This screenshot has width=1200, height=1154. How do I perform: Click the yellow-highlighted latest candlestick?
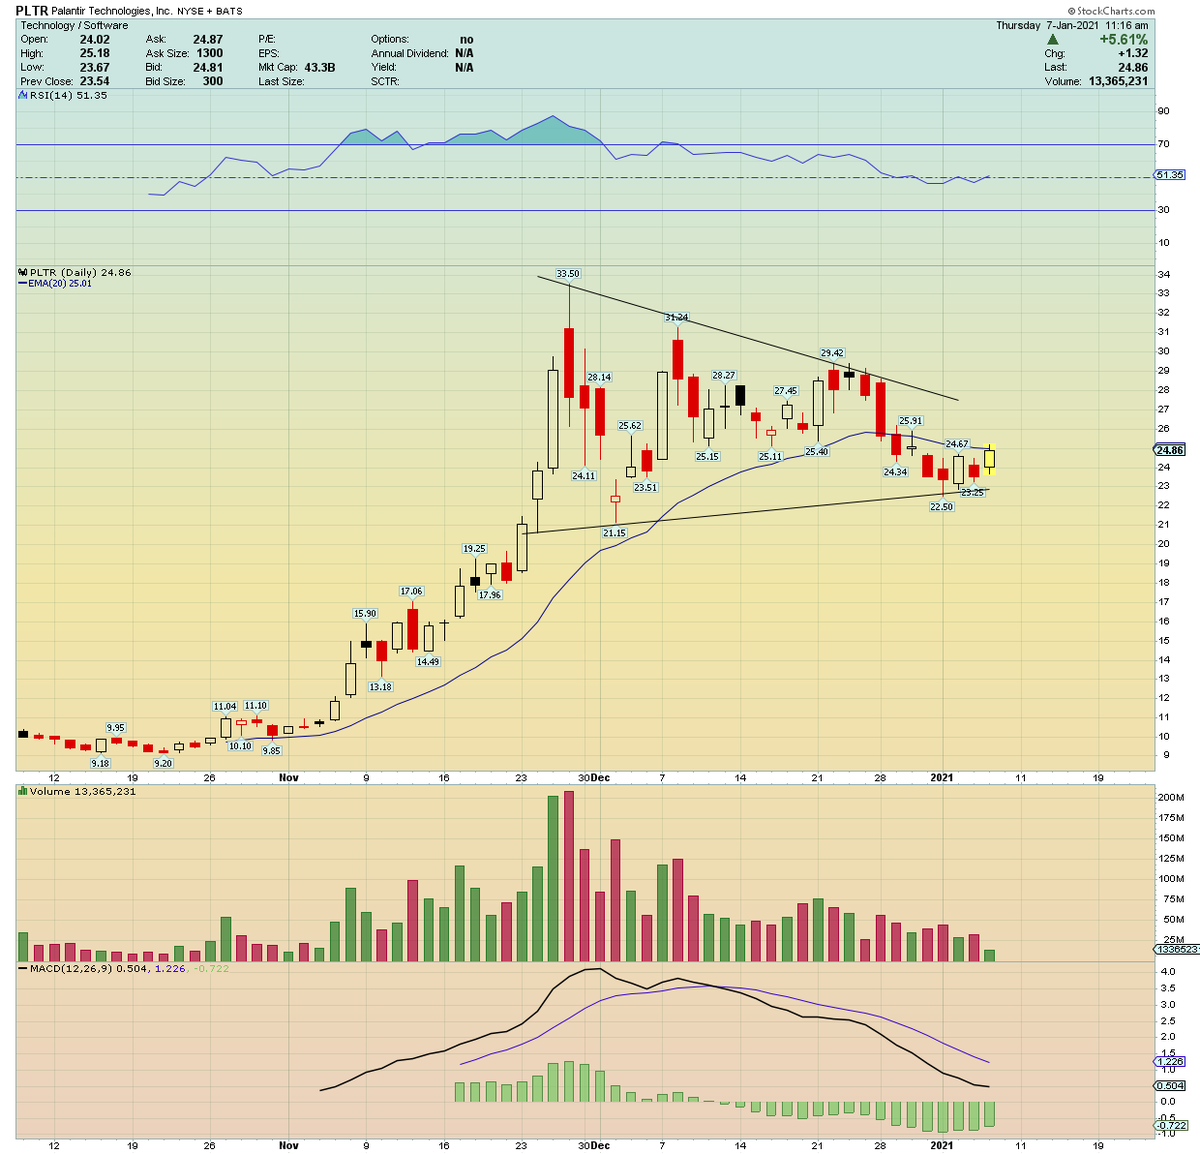pyautogui.click(x=989, y=459)
